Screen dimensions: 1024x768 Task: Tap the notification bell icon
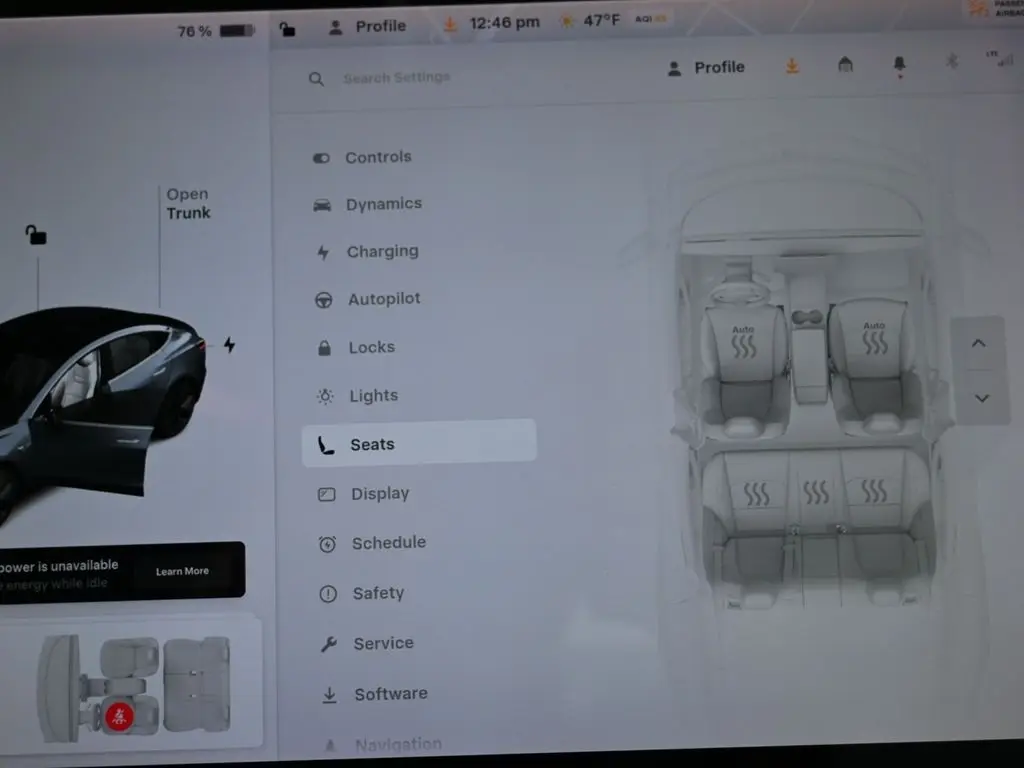pyautogui.click(x=899, y=65)
